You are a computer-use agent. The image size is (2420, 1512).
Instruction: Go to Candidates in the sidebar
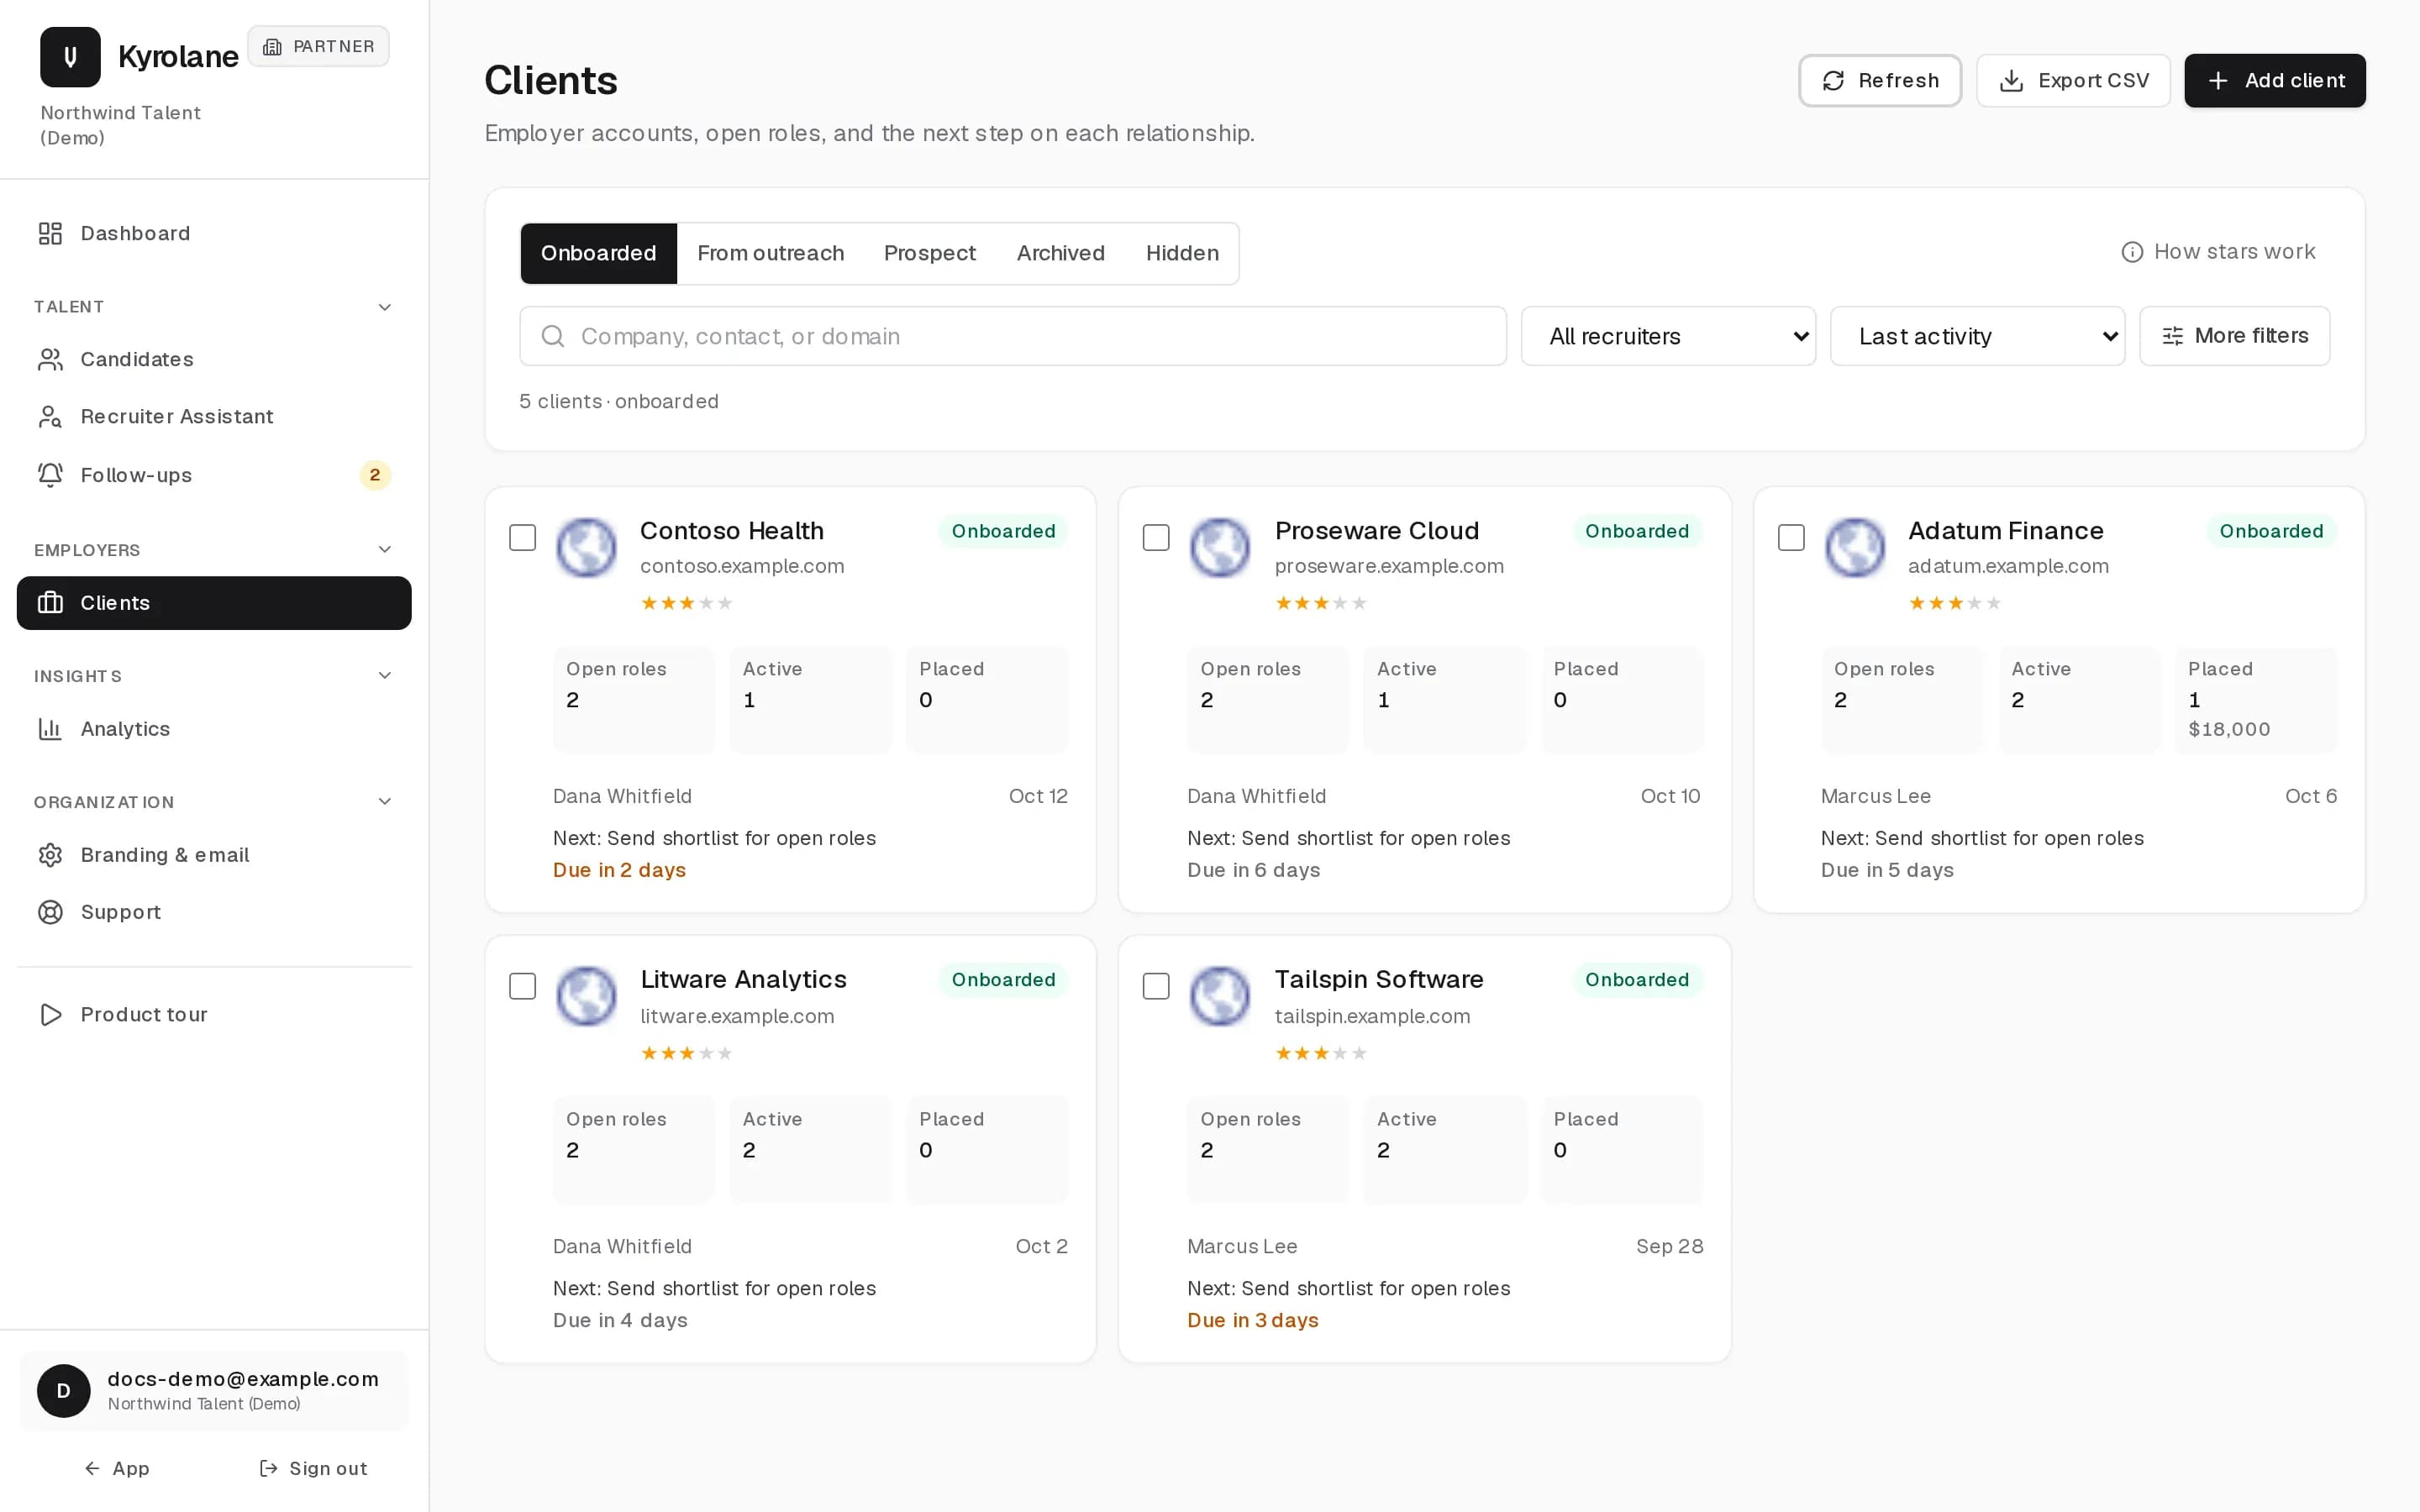(x=214, y=359)
